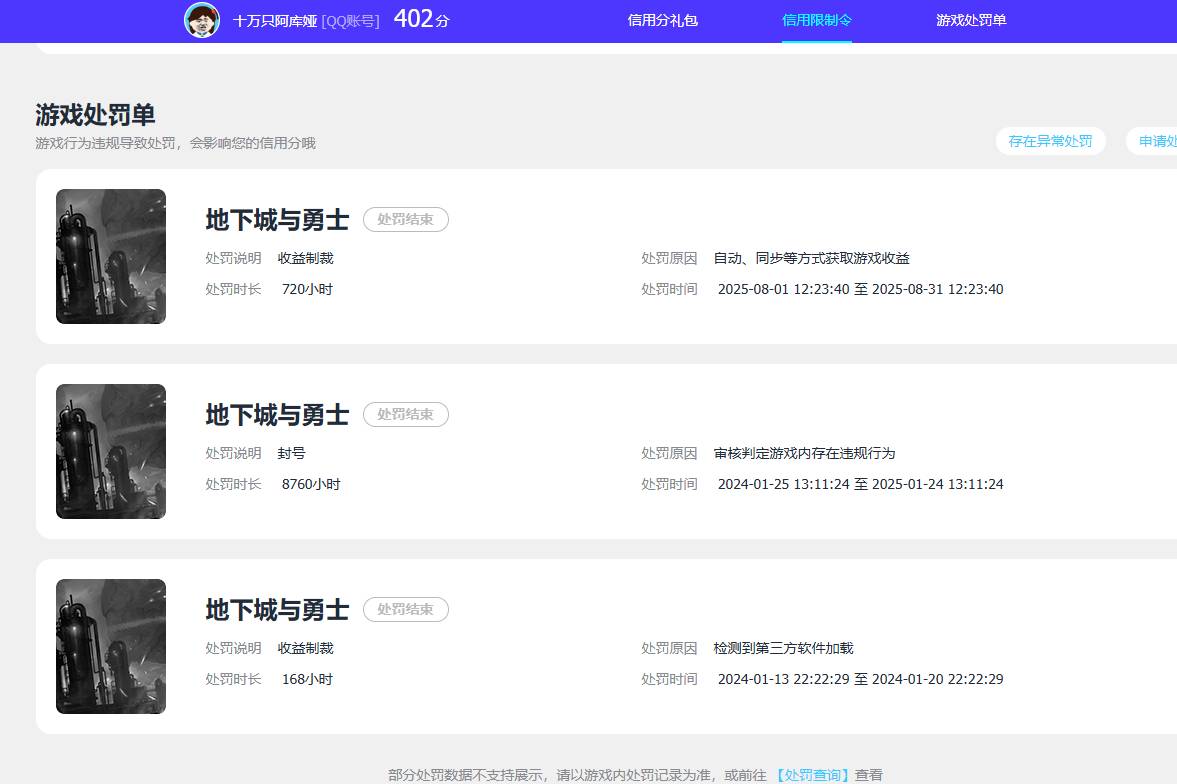This screenshot has height=784, width=1177.
Task: Click the 8760小时 penalty duration
Action: 311,483
